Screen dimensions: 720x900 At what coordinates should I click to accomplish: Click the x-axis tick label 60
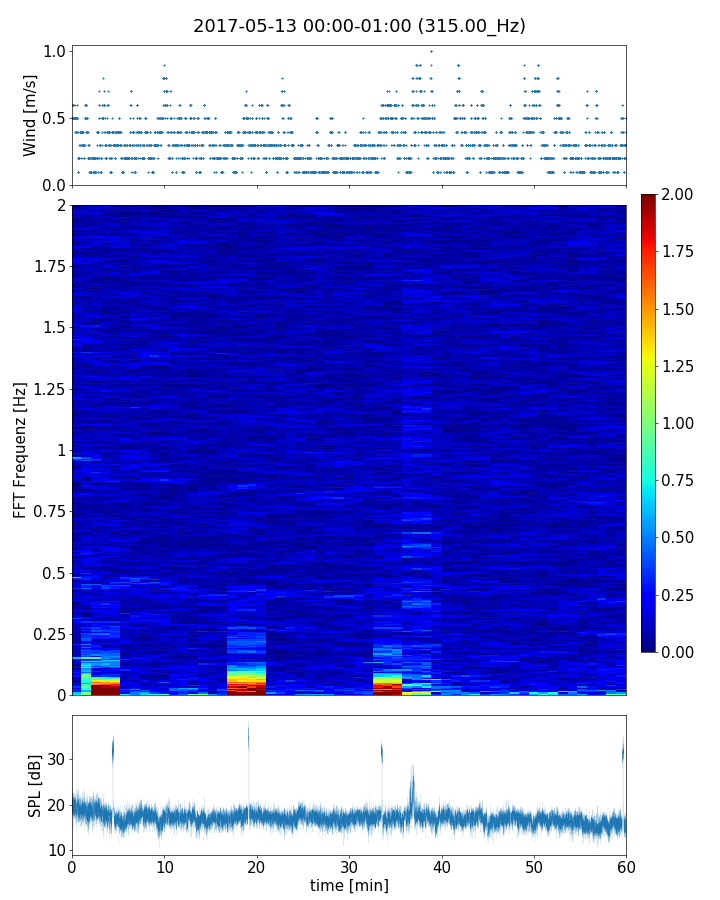tap(626, 866)
